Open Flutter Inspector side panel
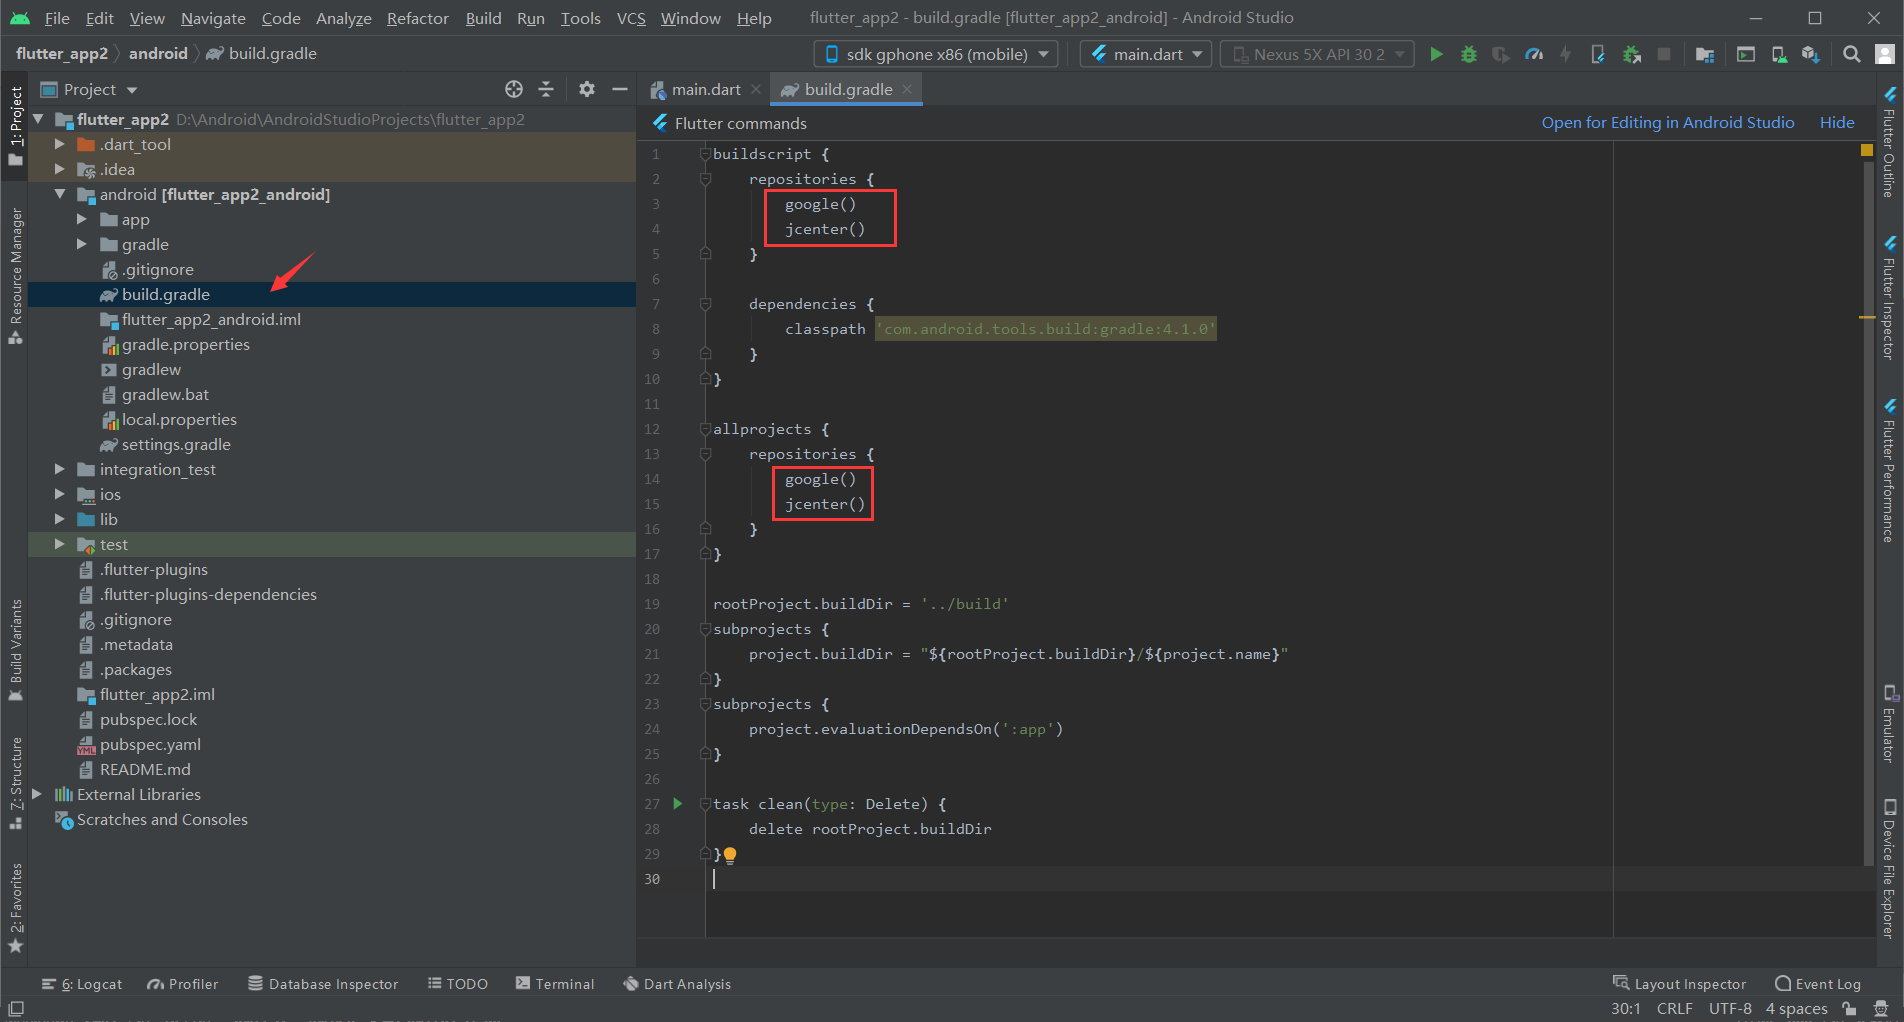This screenshot has height=1022, width=1904. click(x=1889, y=298)
